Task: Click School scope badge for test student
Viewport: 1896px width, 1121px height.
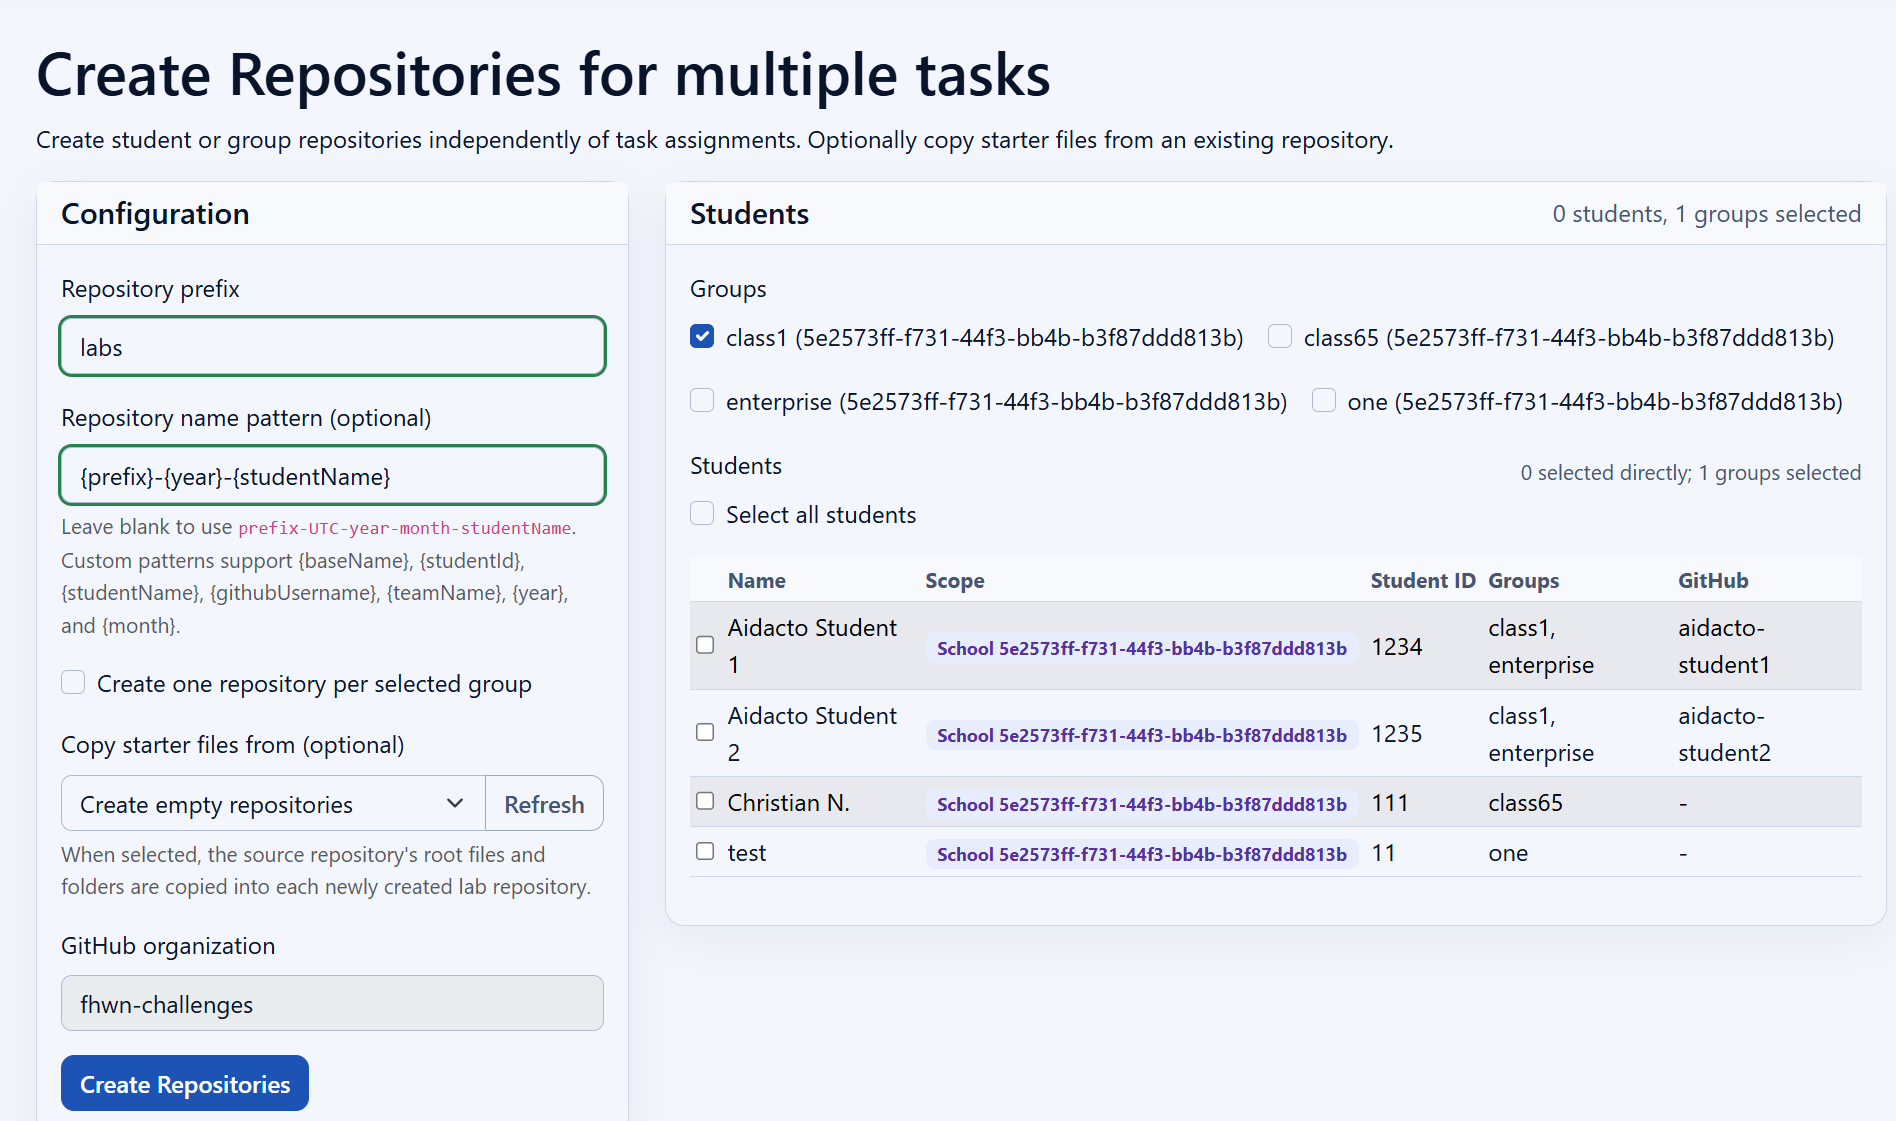Action: point(1141,854)
